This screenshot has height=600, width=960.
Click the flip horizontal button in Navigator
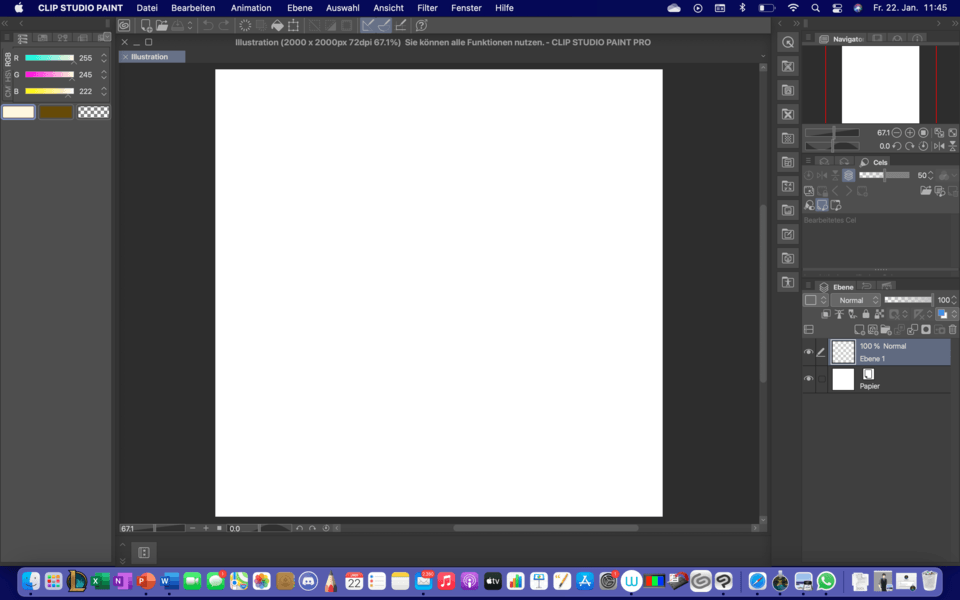(939, 146)
